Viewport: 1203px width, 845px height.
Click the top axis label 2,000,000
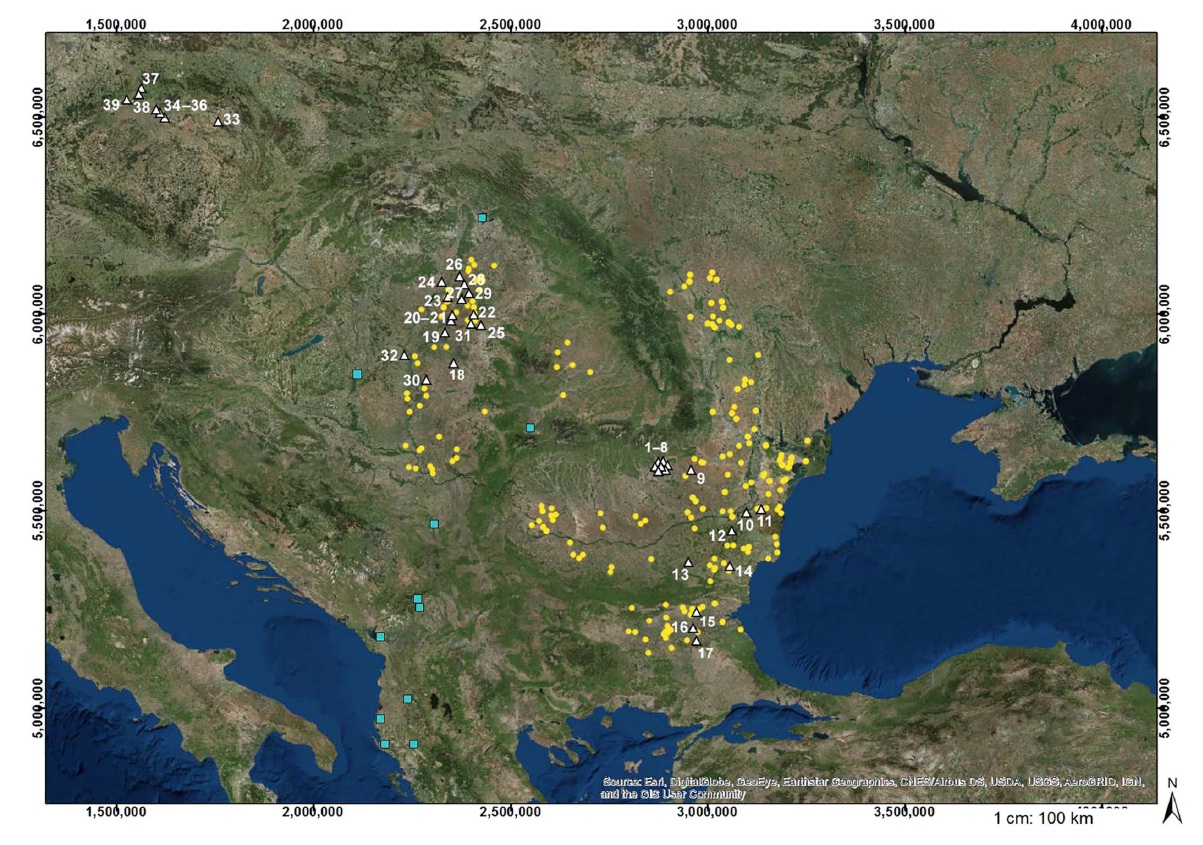point(312,24)
